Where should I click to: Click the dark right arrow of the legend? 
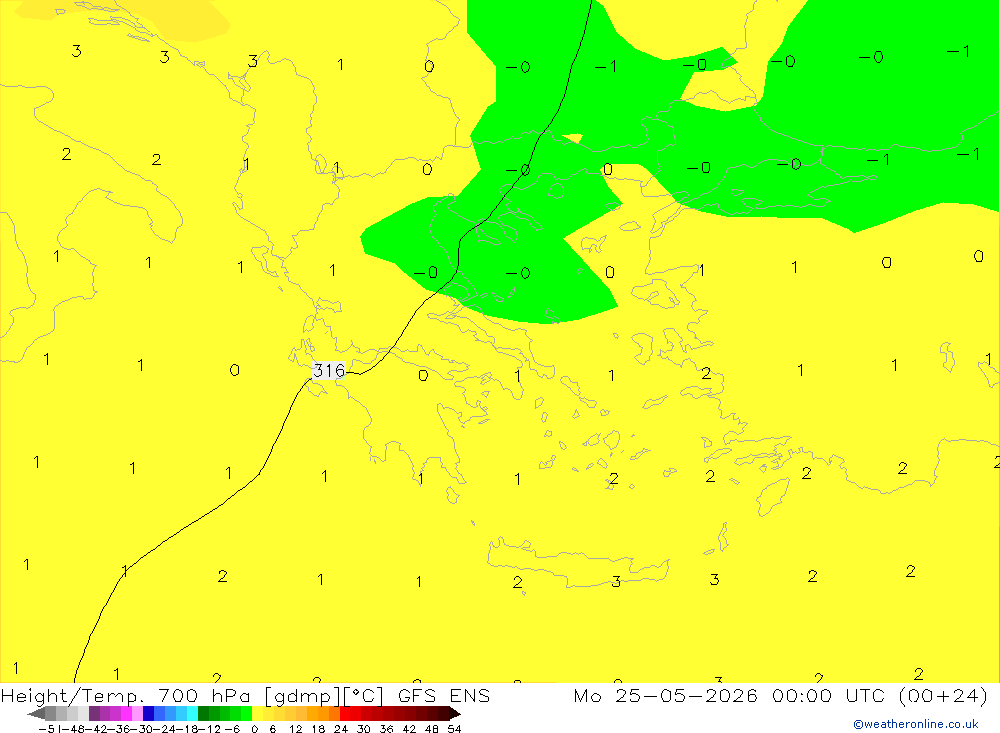point(455,713)
